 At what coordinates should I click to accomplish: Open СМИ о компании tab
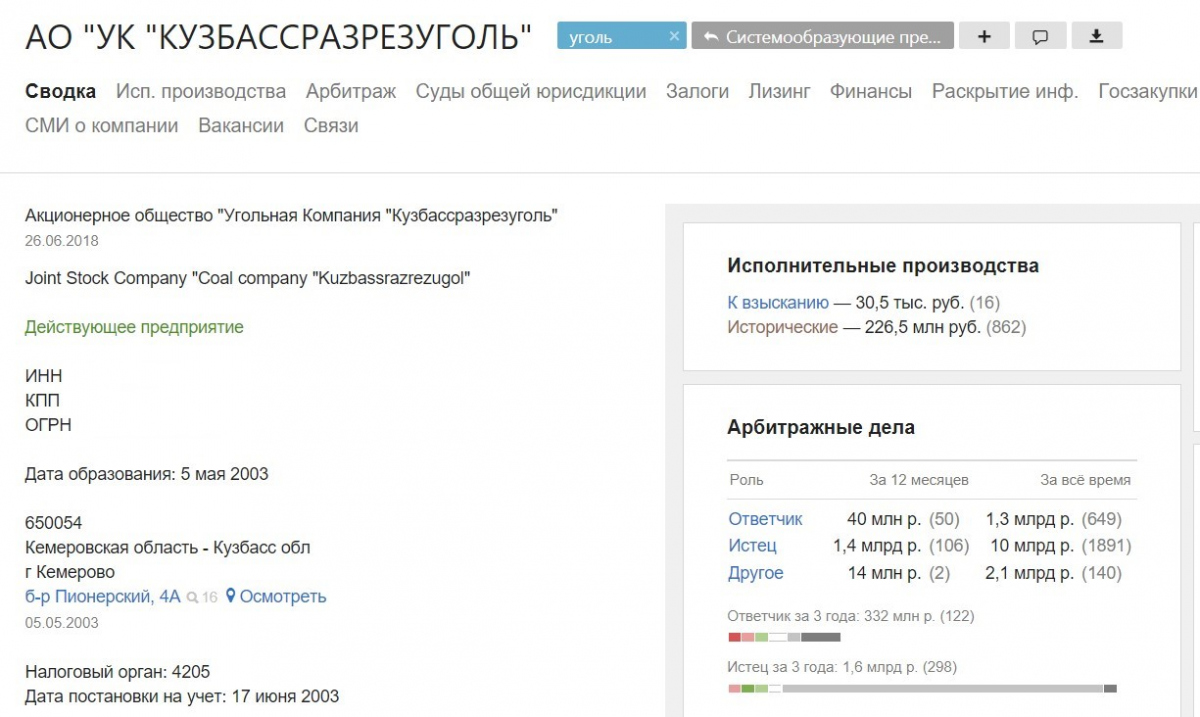102,125
